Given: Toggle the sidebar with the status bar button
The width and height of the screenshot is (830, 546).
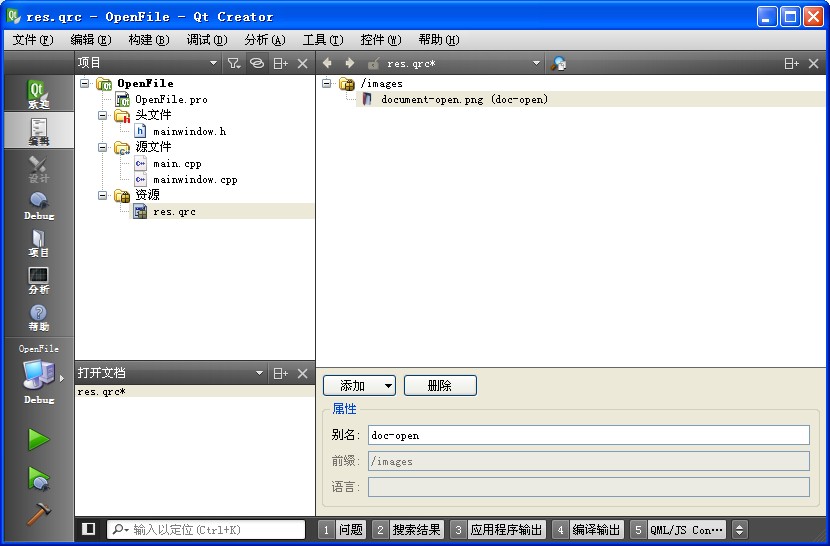Looking at the screenshot, I should tap(88, 529).
